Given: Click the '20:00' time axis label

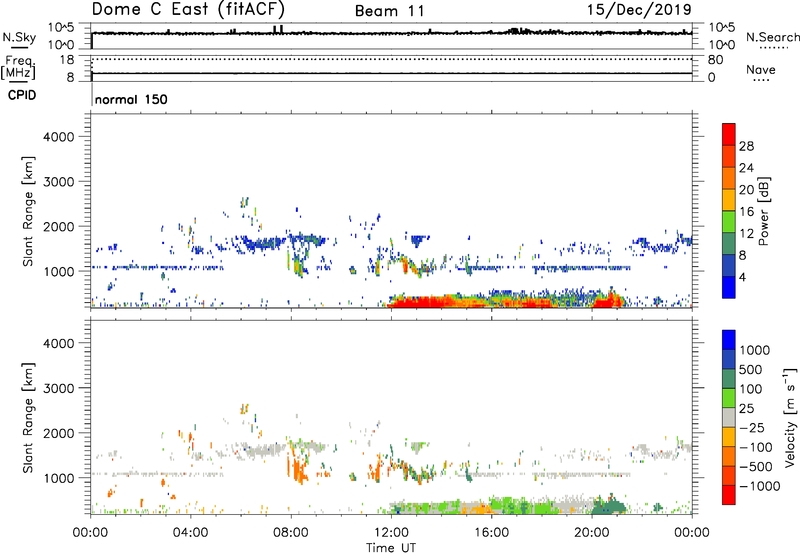Looking at the screenshot, I should (591, 533).
